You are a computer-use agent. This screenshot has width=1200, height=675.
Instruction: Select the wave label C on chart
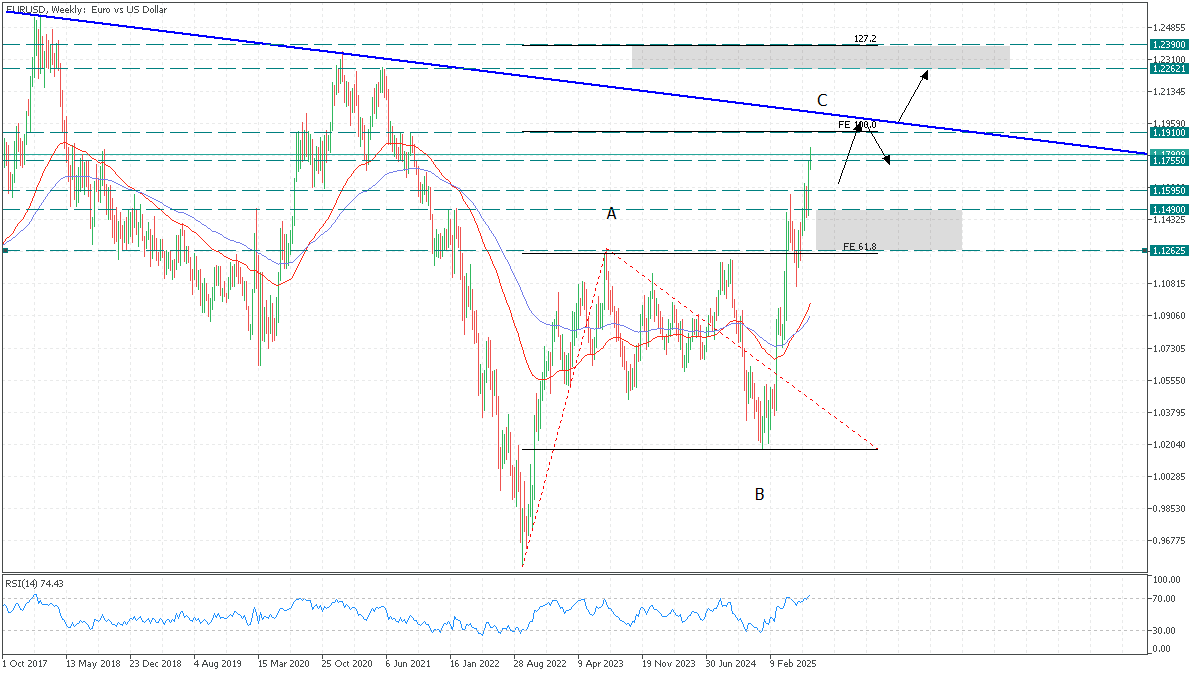coord(822,100)
